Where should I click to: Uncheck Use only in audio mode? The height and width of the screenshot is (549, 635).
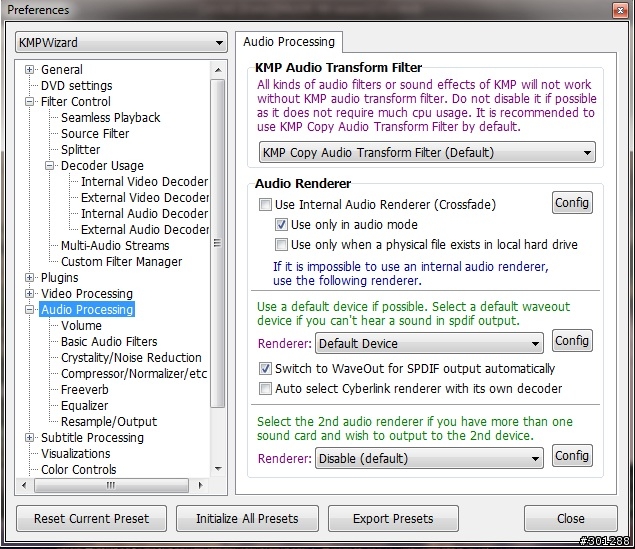pos(281,225)
